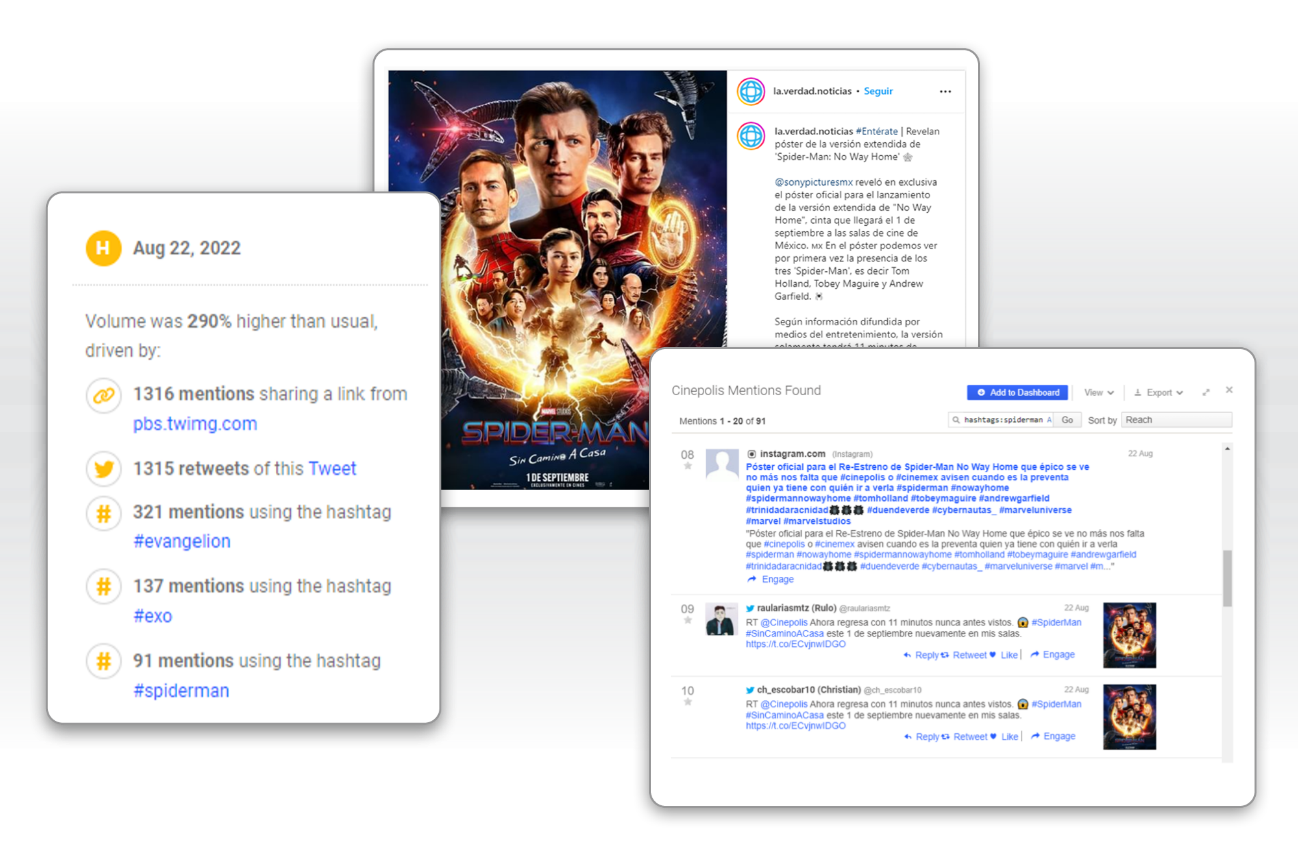Screen dimensions: 1298x863
Task: Click the expand panel icon in mentions header
Action: pos(1206,392)
